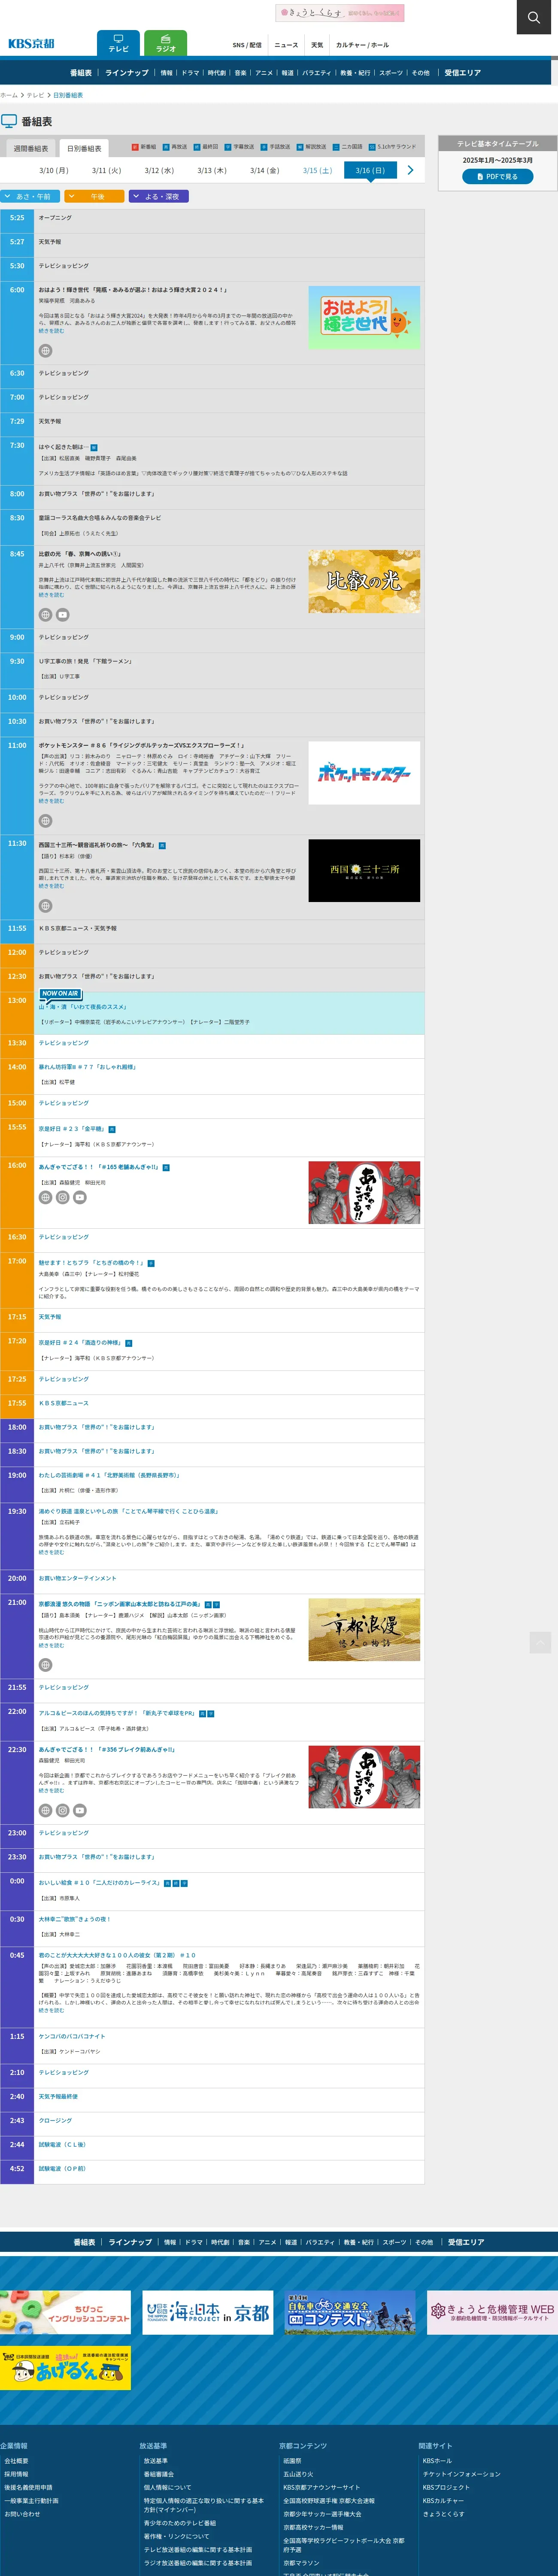Click the scroll-to-top arrow button
The width and height of the screenshot is (558, 2576).
click(540, 1642)
